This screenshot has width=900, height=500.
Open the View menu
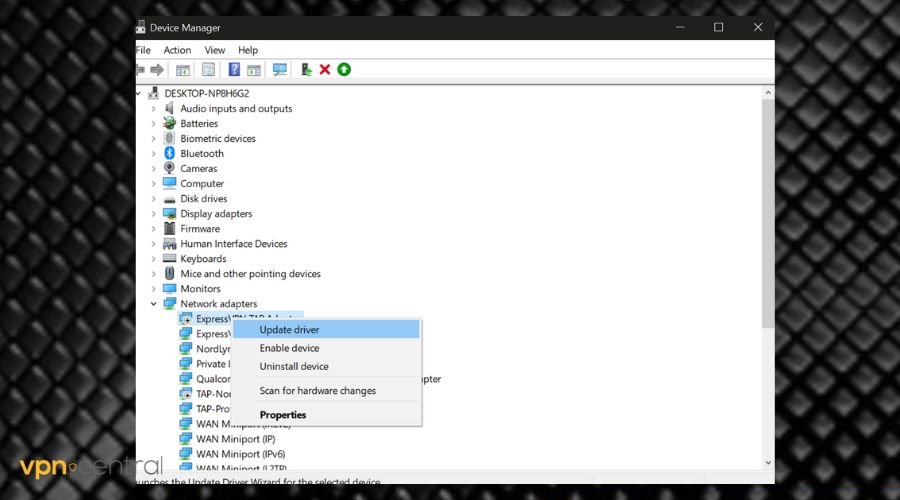215,50
